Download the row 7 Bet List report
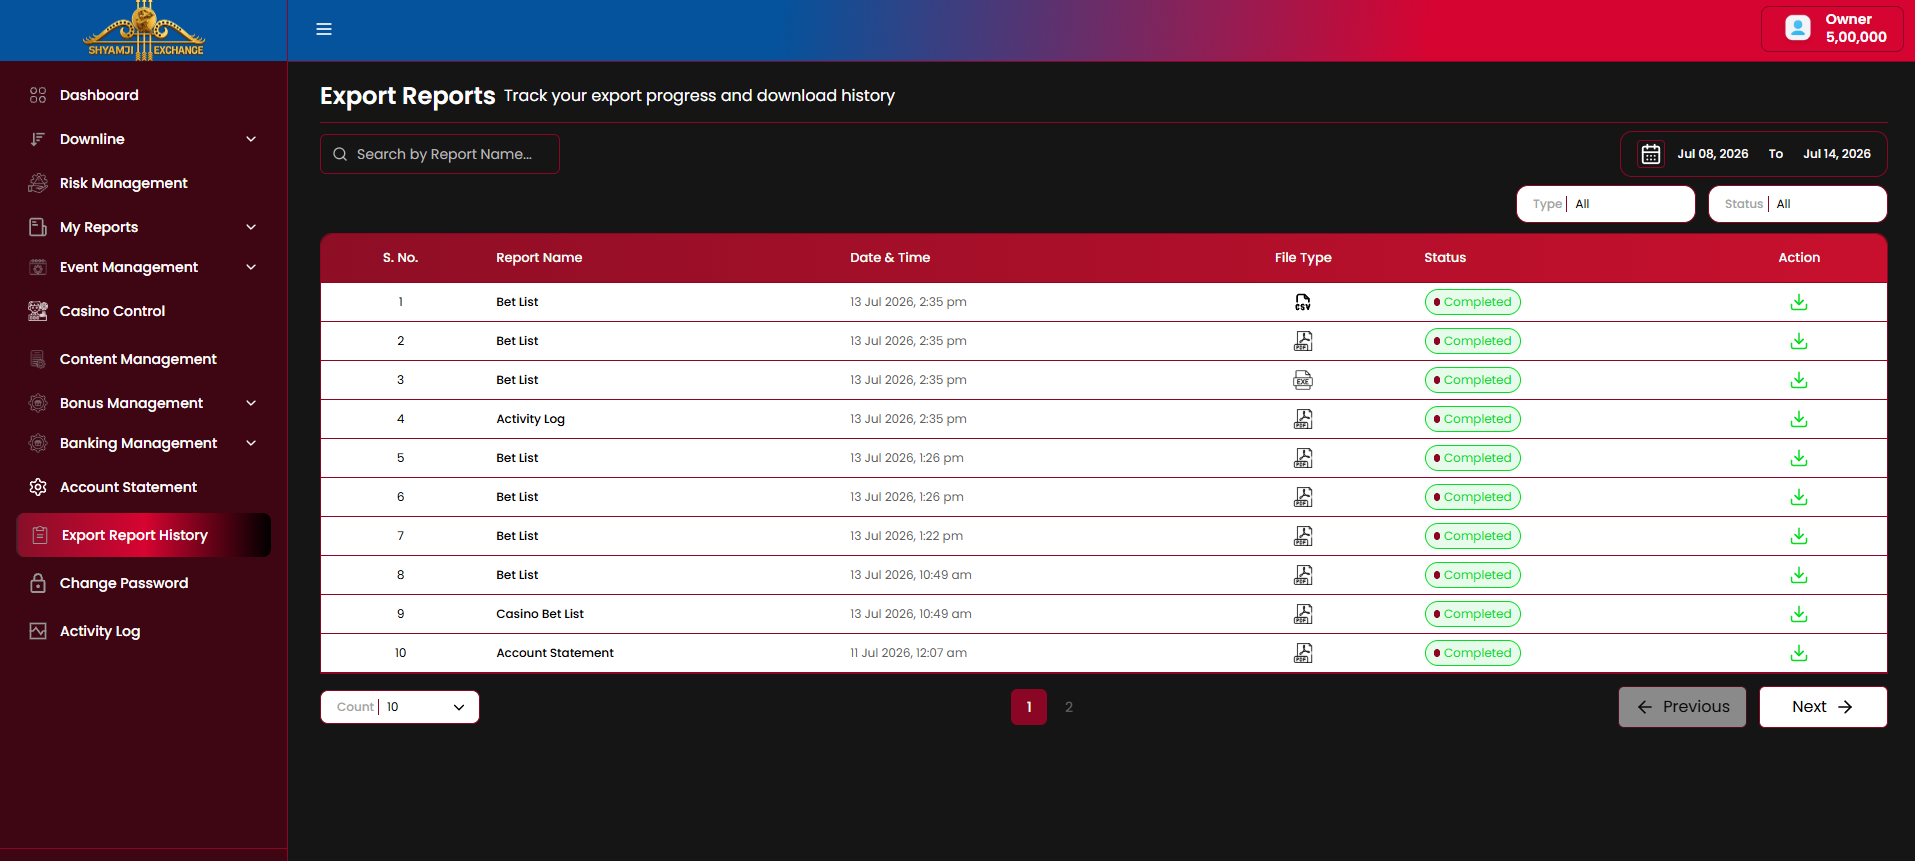 pos(1799,536)
